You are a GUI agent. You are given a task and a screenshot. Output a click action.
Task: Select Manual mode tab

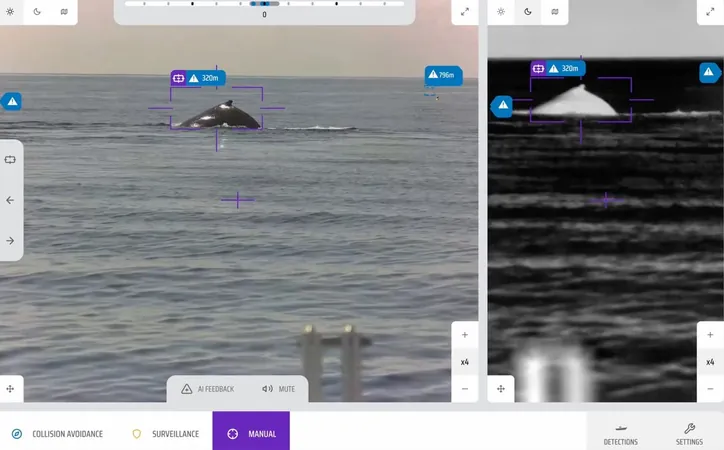click(251, 431)
